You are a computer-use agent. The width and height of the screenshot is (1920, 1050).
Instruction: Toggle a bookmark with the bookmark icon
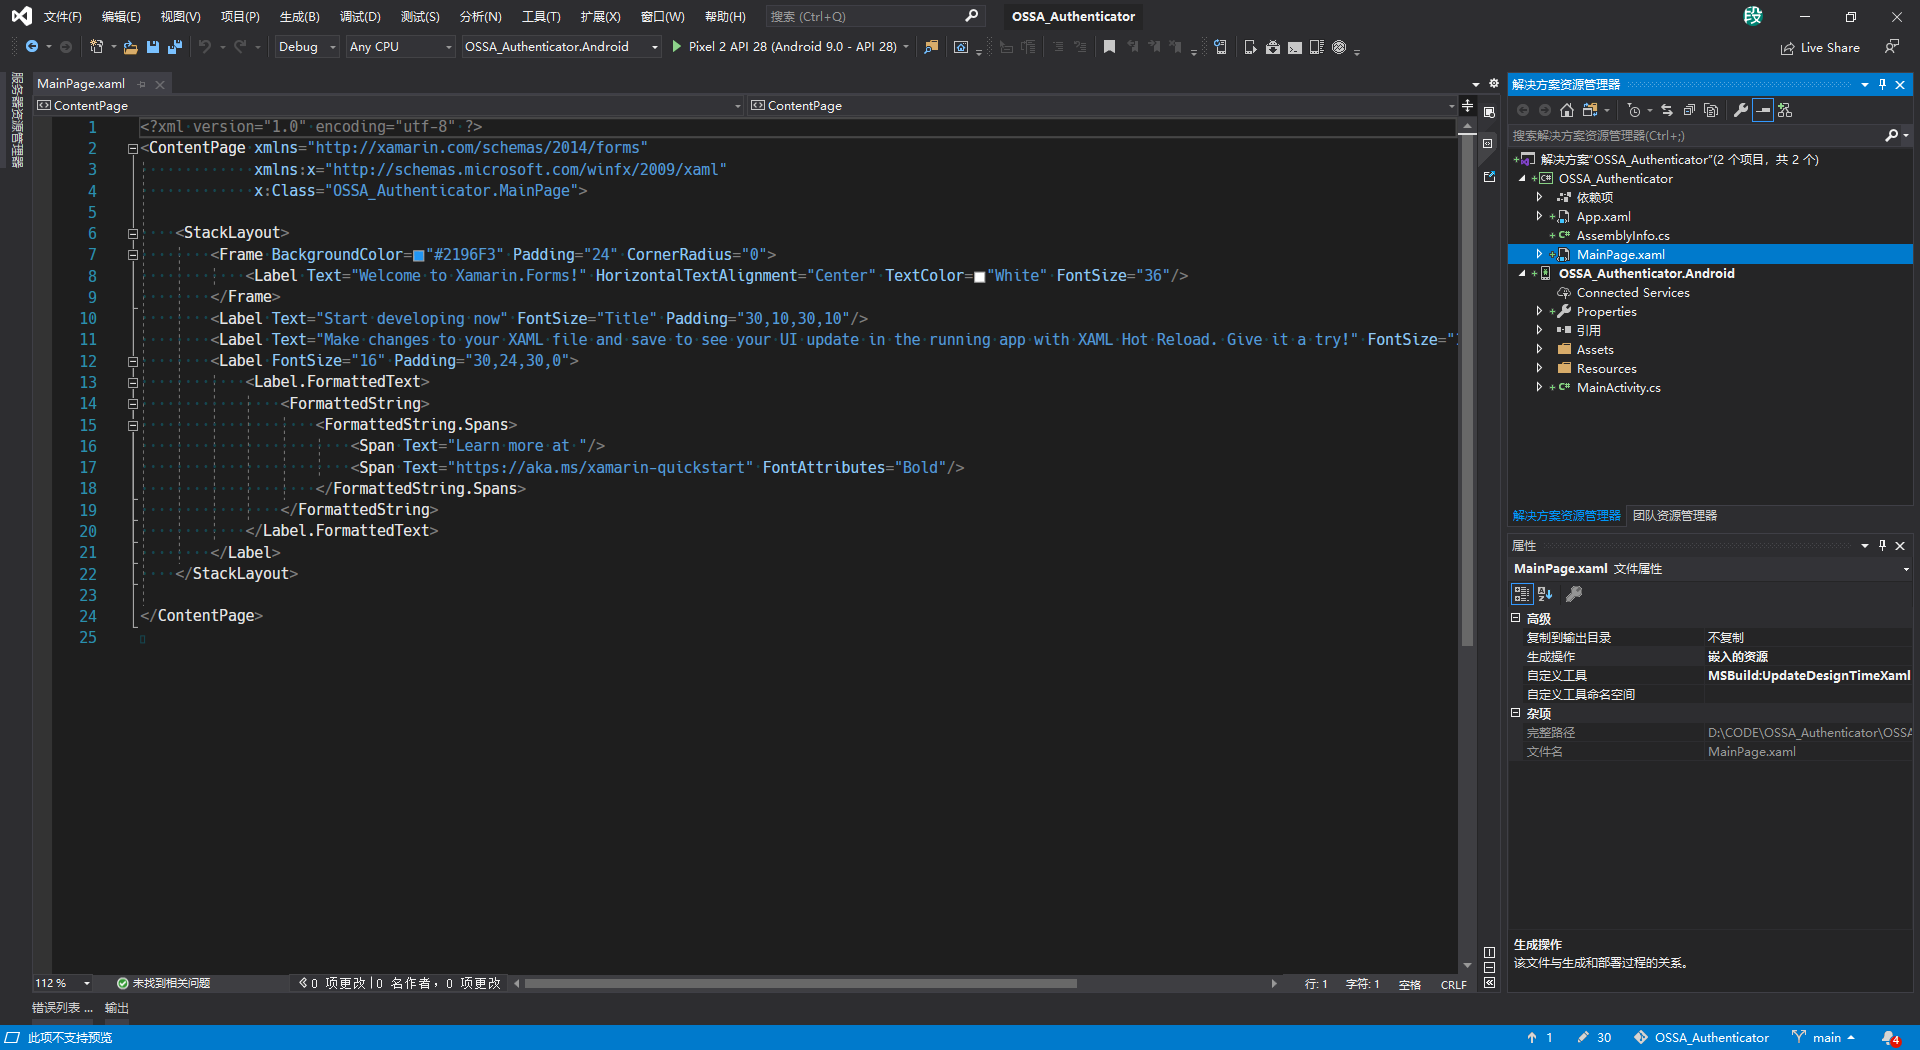coord(1109,47)
